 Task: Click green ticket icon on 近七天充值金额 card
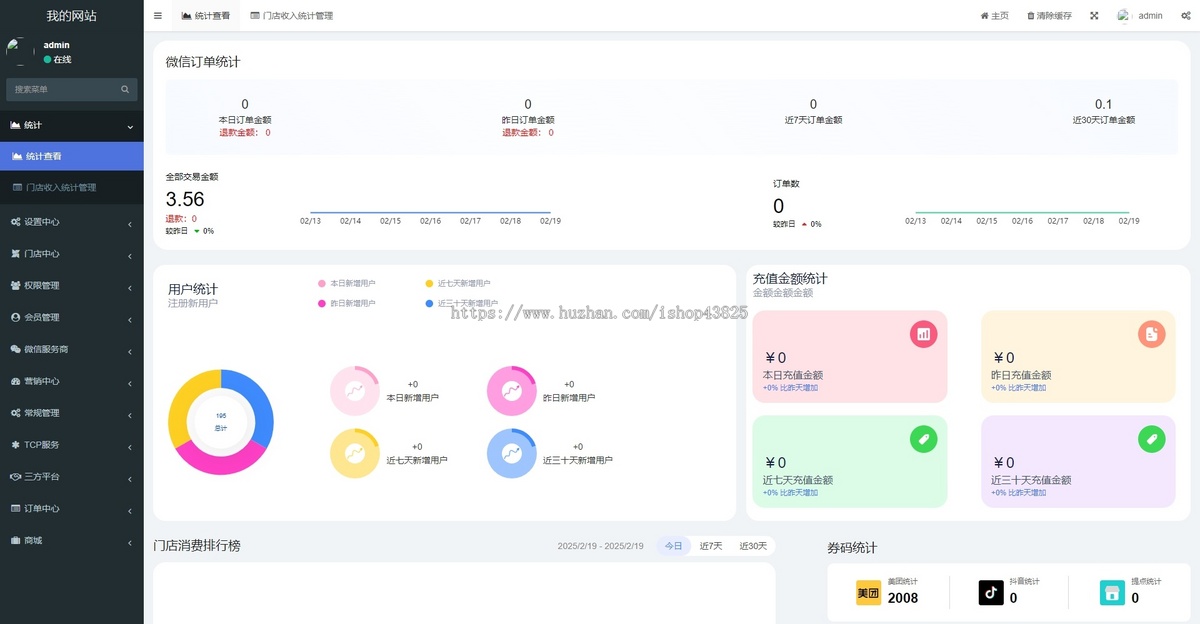tap(923, 439)
